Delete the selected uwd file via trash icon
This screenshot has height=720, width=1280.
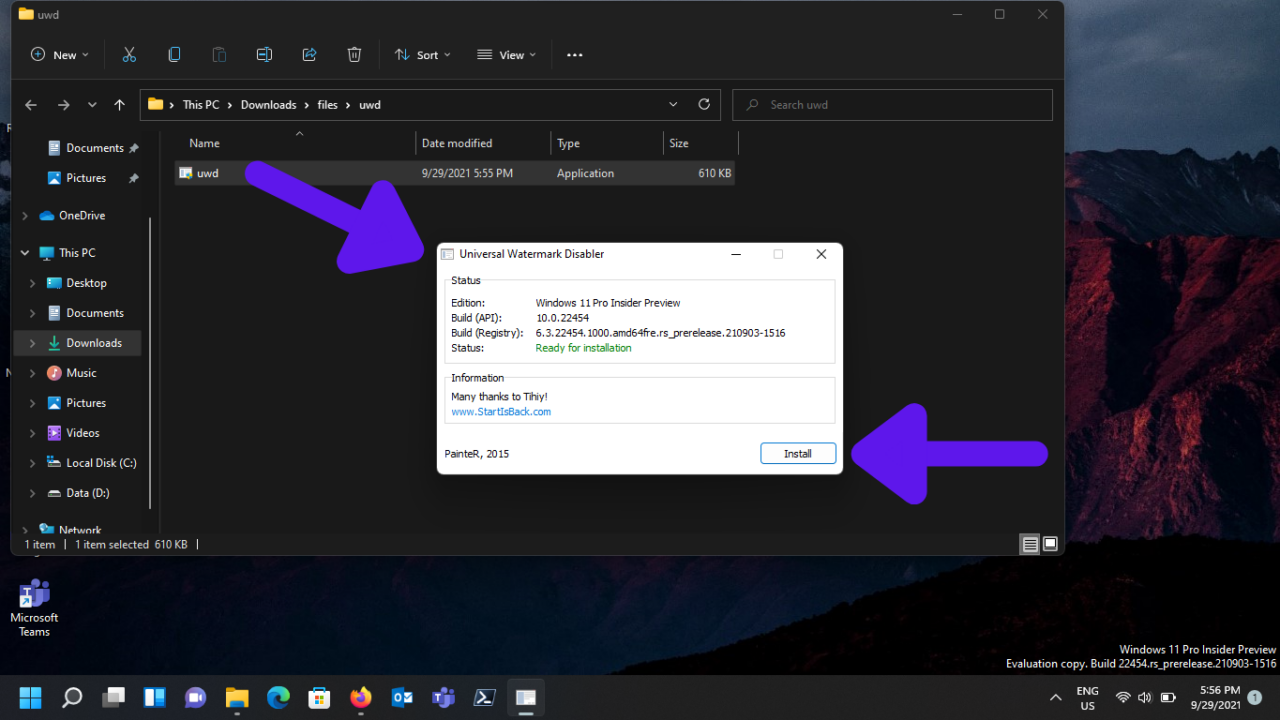tap(354, 54)
